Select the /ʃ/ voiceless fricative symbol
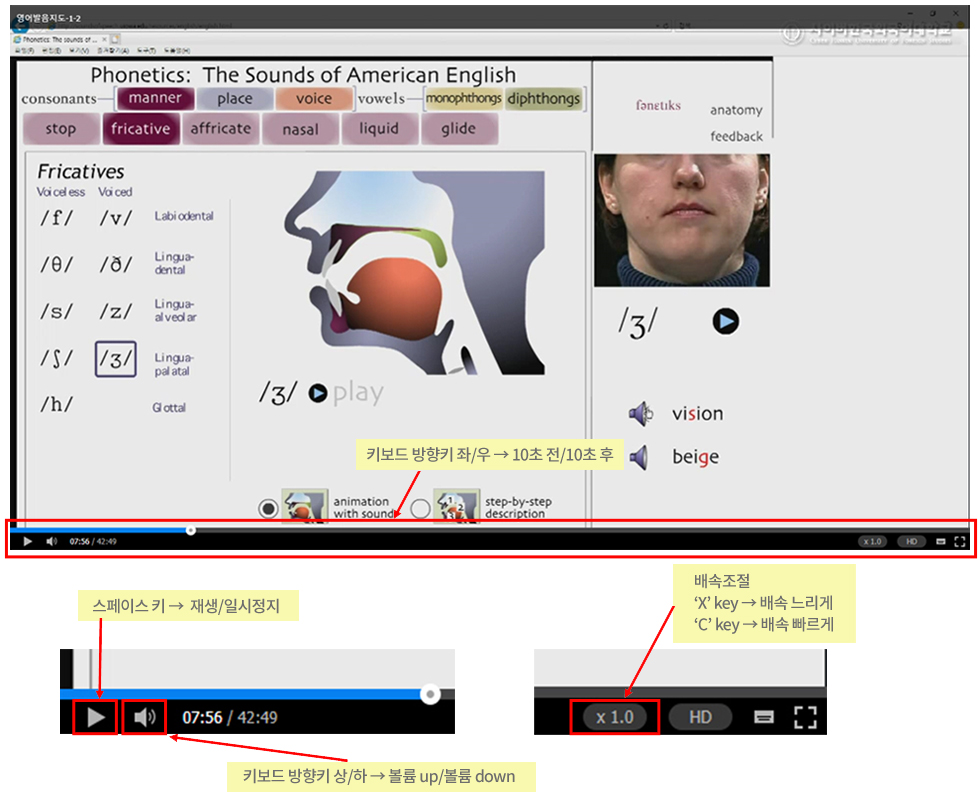Viewport: 980px width, 800px height. point(56,358)
